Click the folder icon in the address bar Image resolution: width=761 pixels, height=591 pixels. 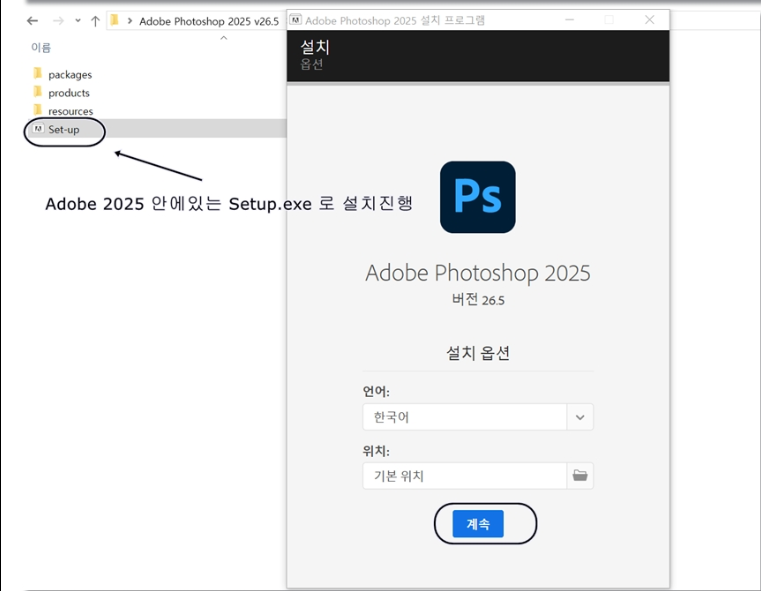114,20
